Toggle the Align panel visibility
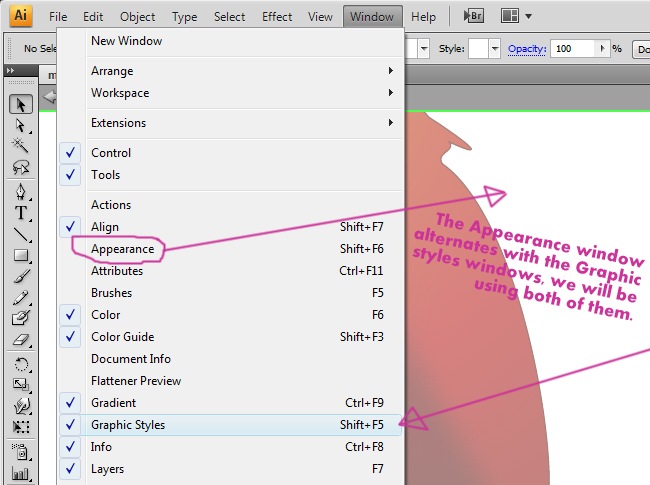650x485 pixels. (230, 227)
